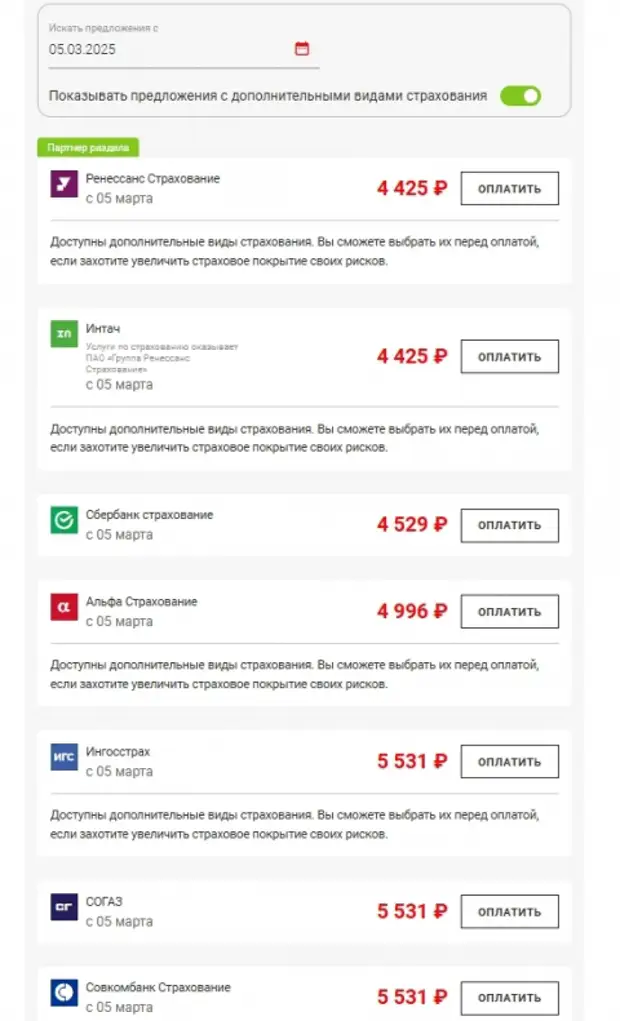Click the Интач company logo
620x1021 pixels.
tap(64, 334)
